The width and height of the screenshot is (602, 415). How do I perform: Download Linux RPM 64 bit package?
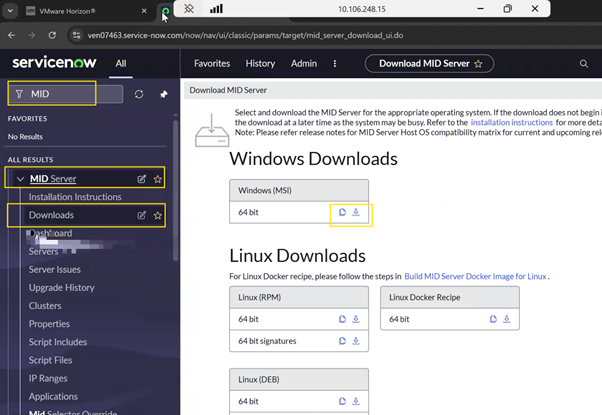point(356,319)
